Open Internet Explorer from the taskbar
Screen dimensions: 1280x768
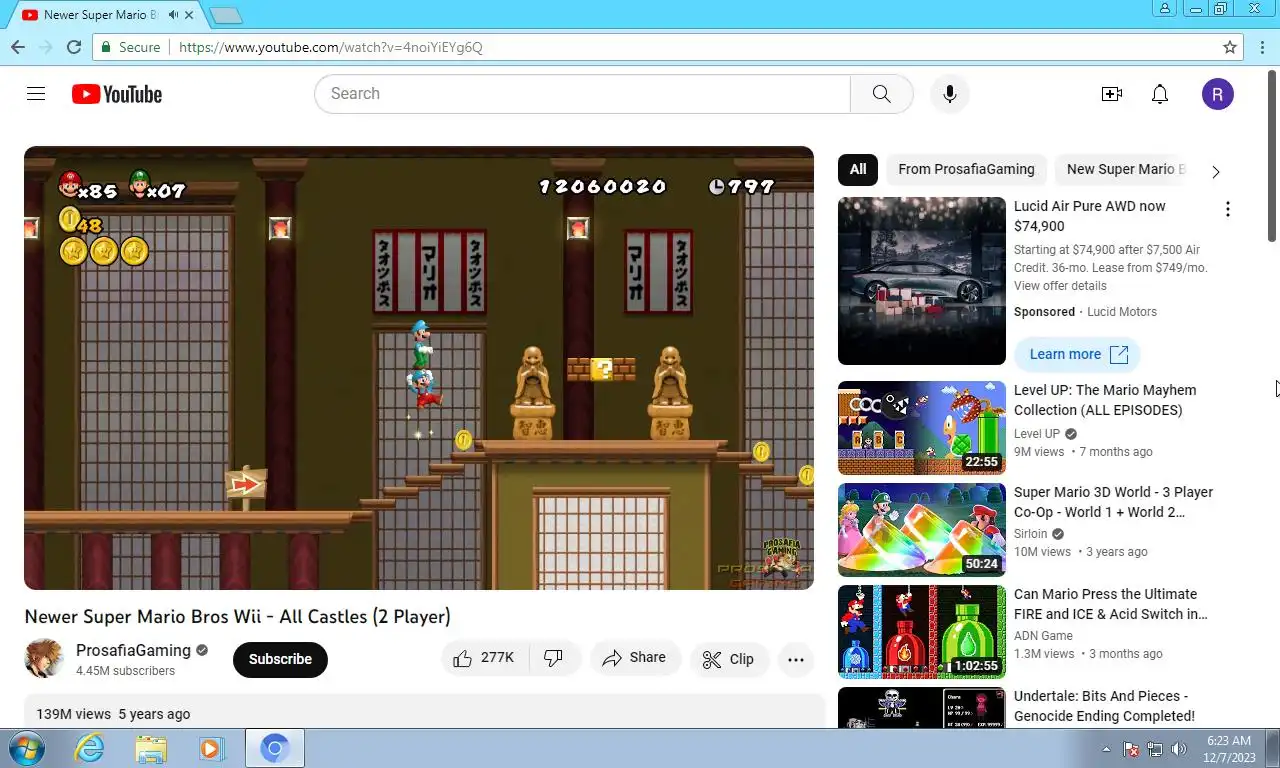[90, 748]
